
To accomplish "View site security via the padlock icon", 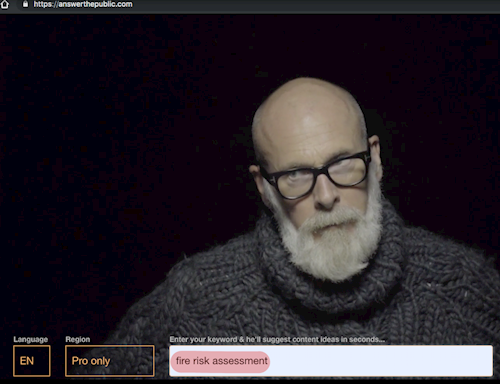I will (x=25, y=4).
